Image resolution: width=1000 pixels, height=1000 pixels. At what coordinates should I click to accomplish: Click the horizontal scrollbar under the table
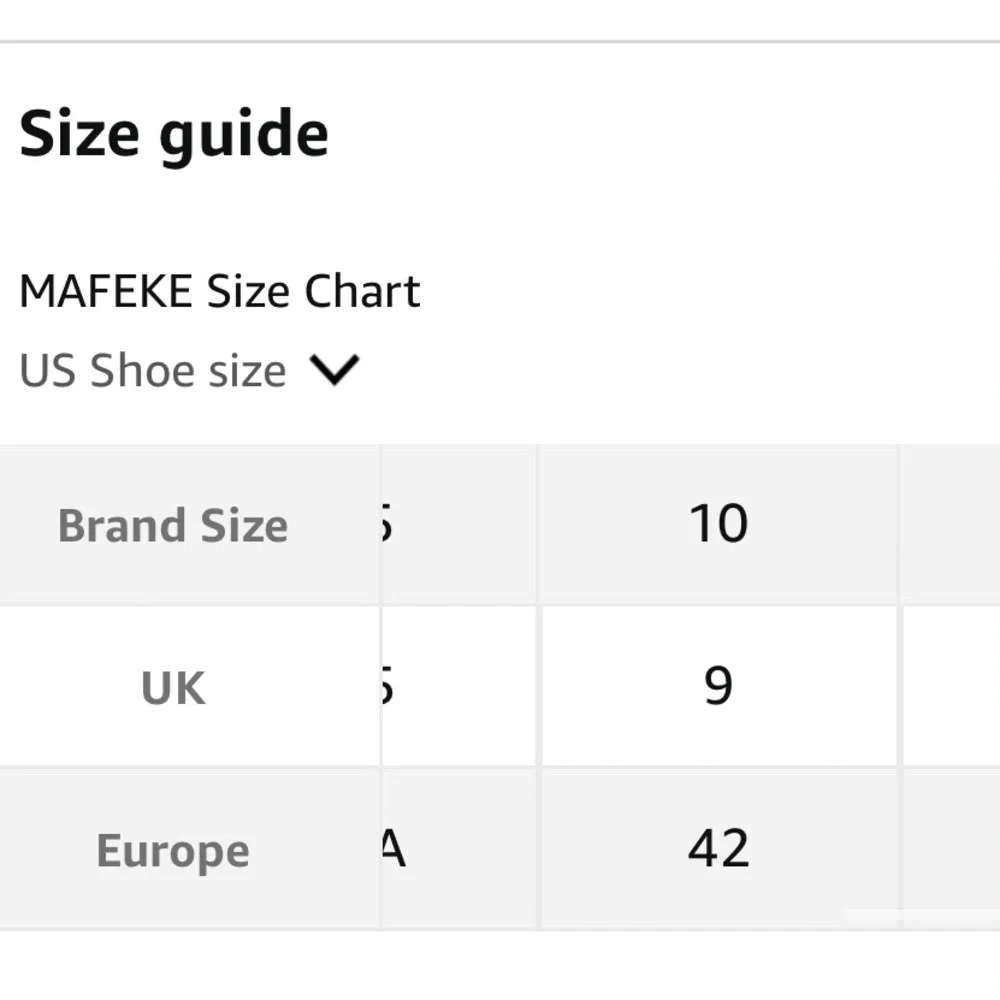coord(922,915)
